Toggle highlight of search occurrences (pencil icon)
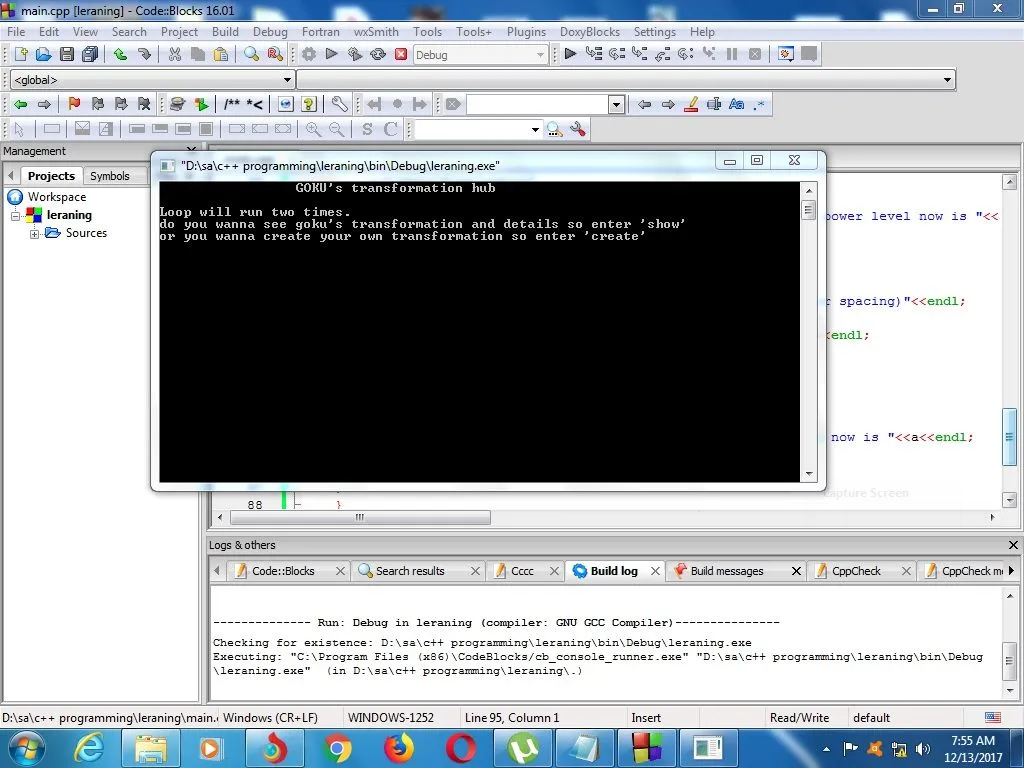The height and width of the screenshot is (768, 1024). 691,104
